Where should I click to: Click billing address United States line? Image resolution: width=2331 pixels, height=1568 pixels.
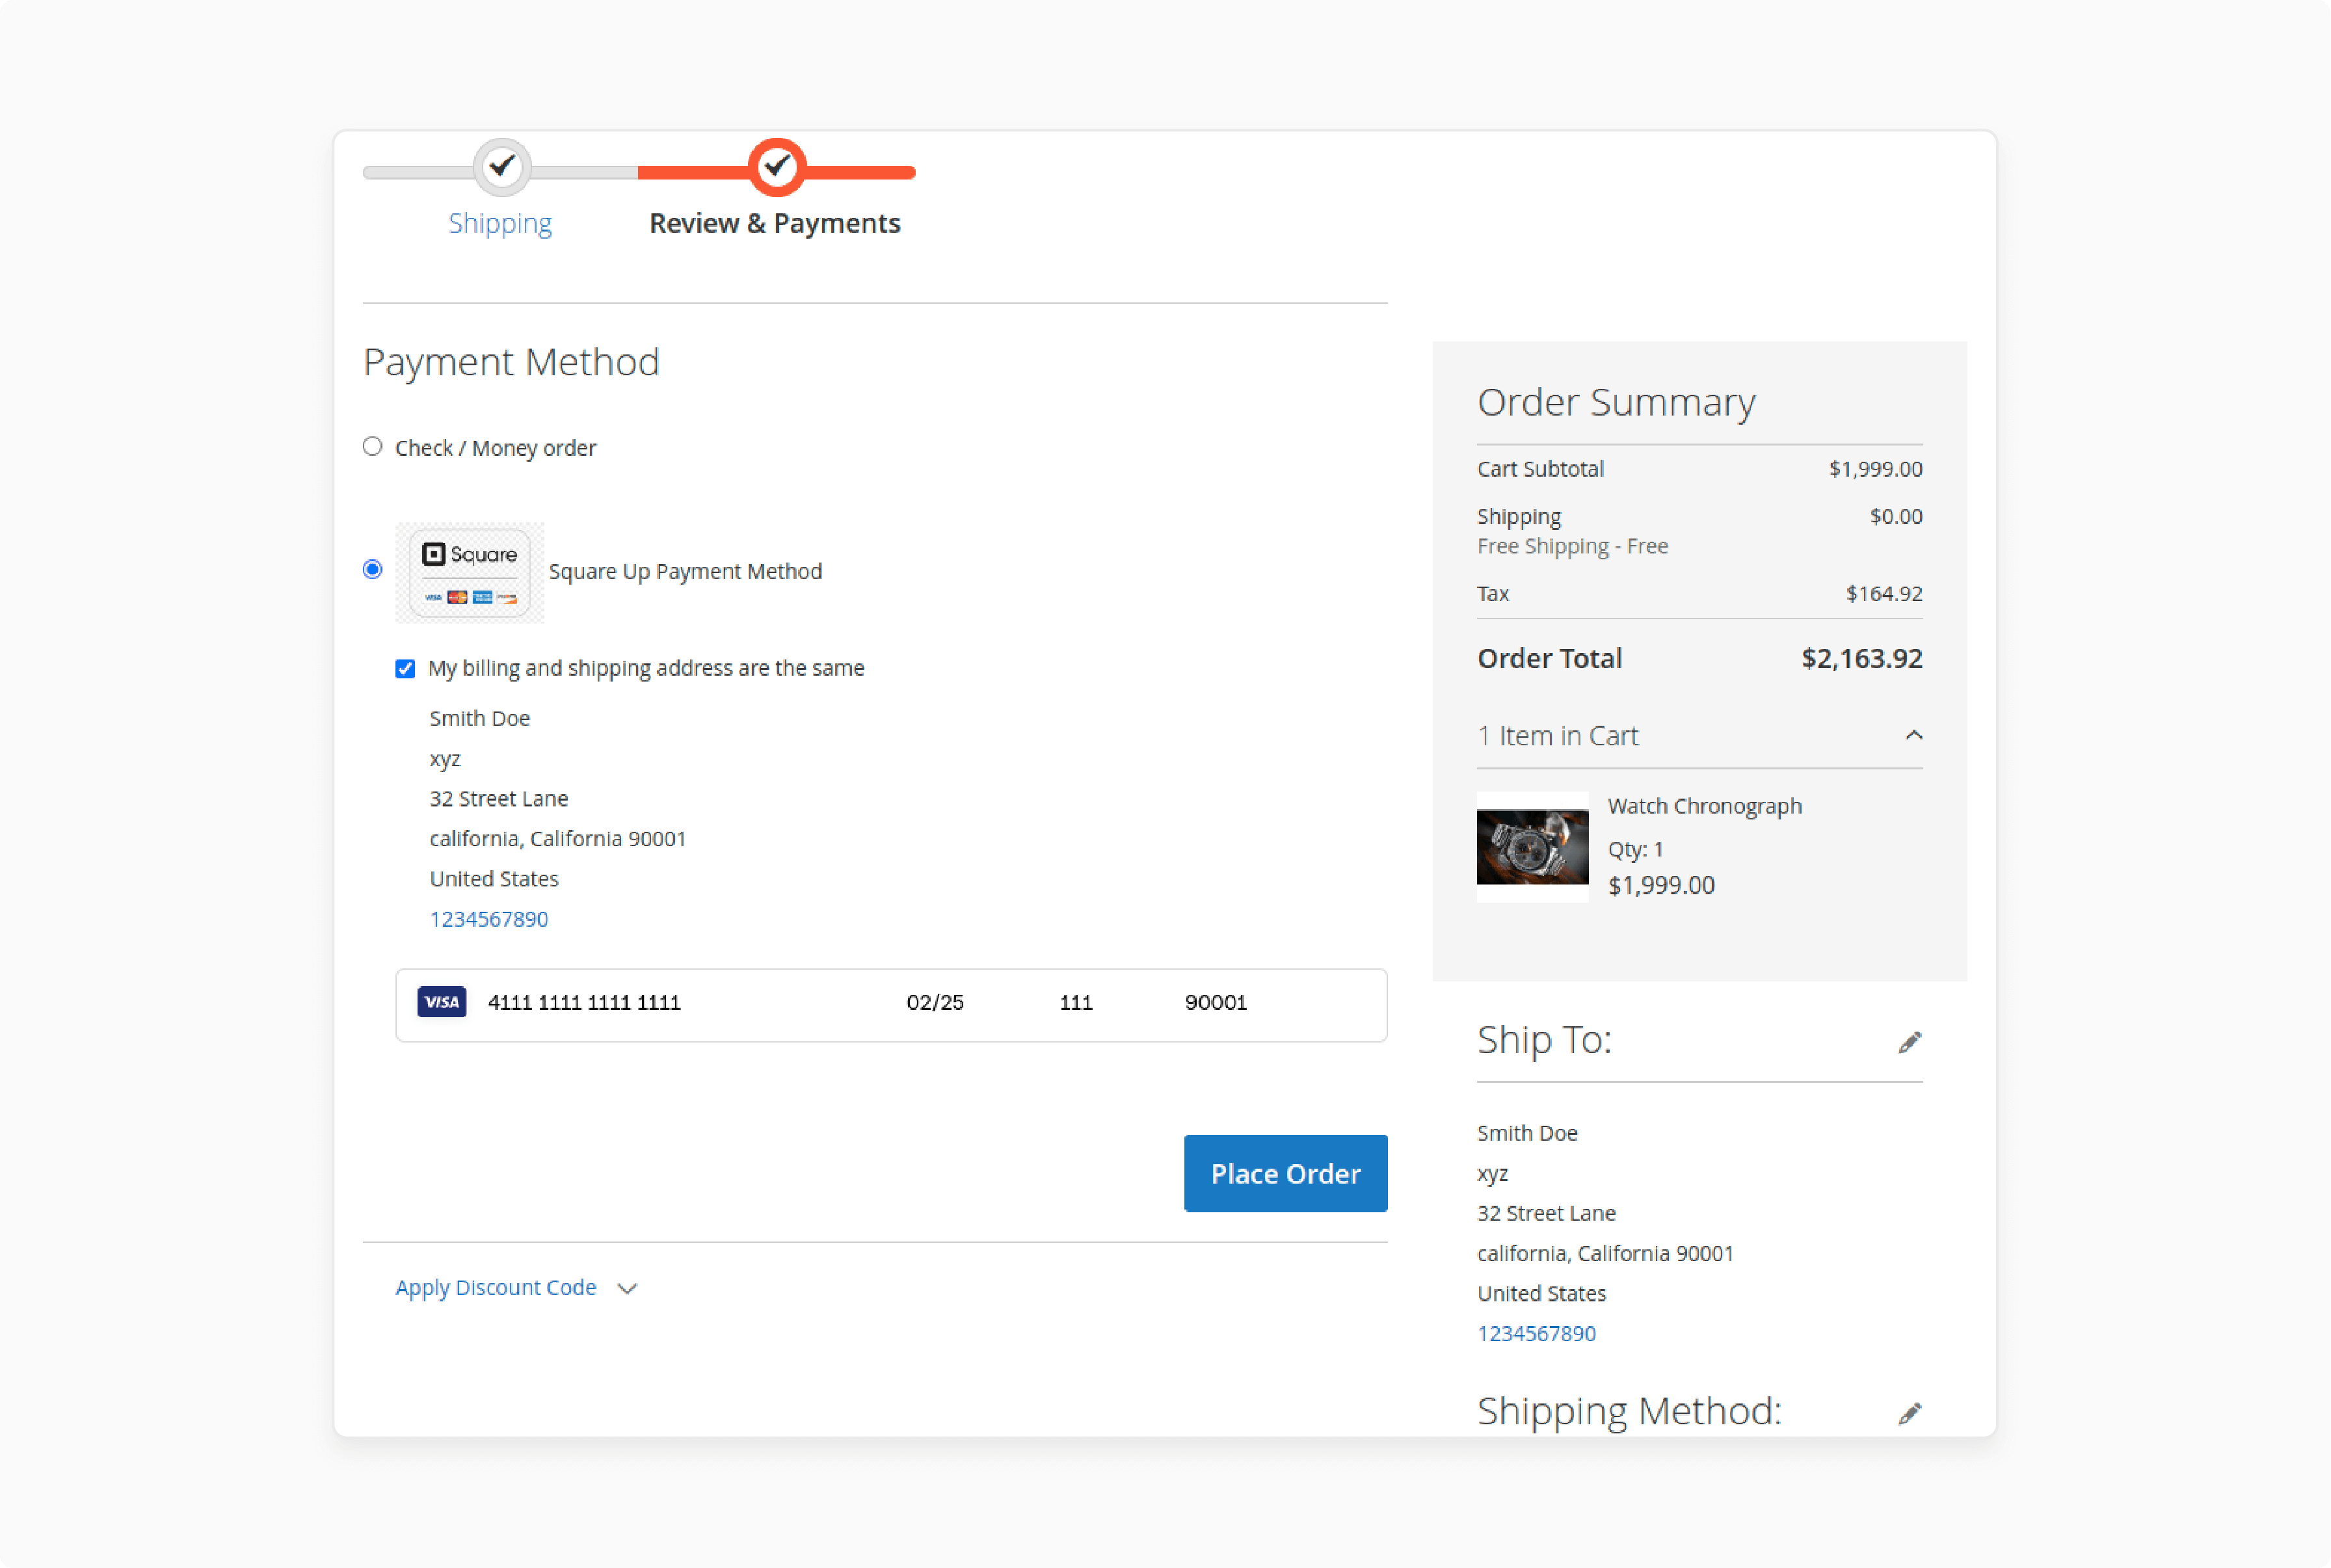[494, 879]
